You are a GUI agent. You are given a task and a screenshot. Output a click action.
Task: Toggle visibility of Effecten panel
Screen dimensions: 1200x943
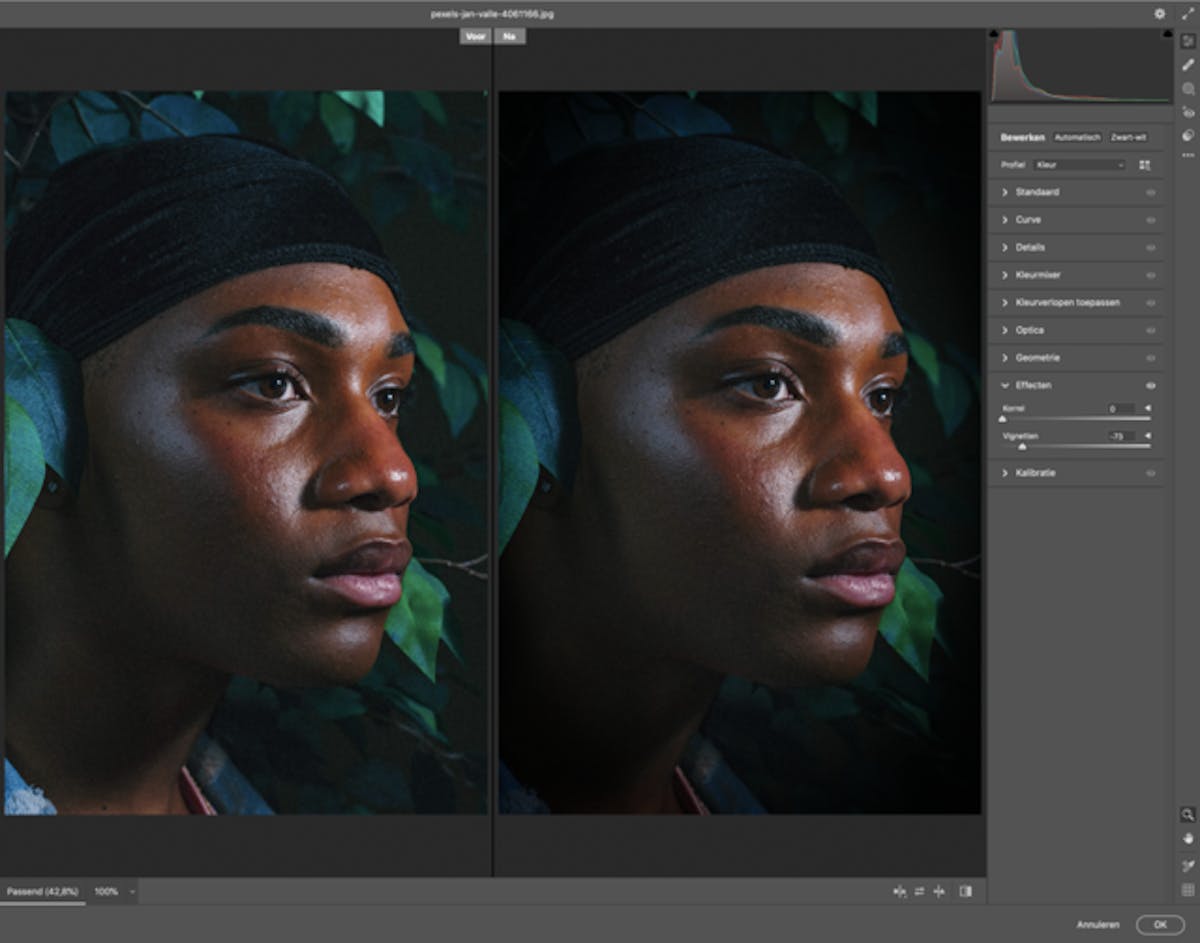[x=1150, y=385]
